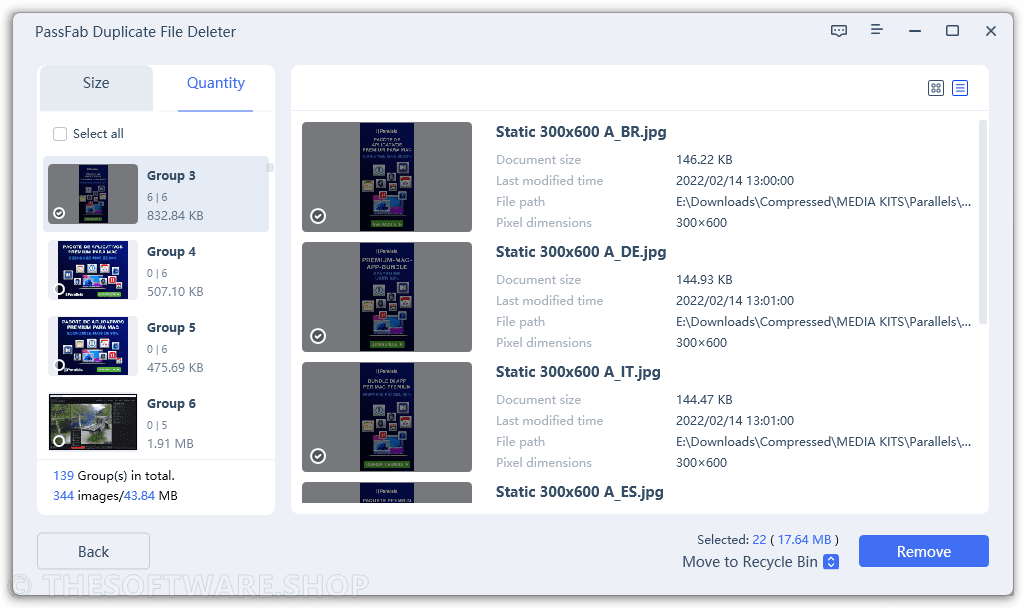Minimize the PassFab window
Screen dimensions: 1026x608
pos(915,31)
